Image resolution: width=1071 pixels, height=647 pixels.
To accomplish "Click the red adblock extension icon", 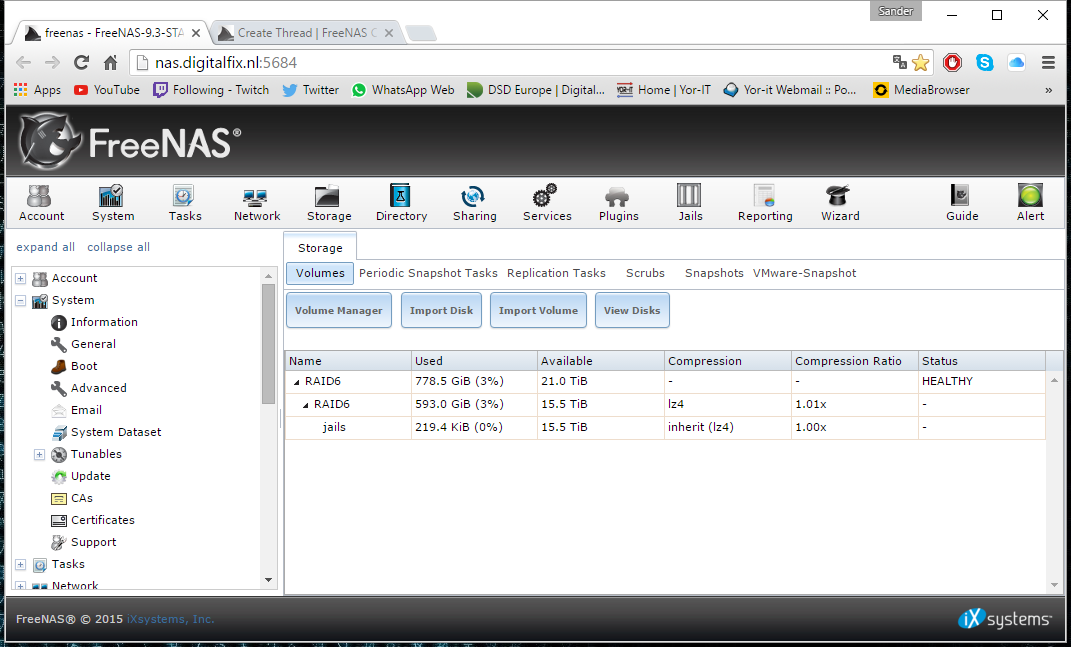I will coord(952,63).
